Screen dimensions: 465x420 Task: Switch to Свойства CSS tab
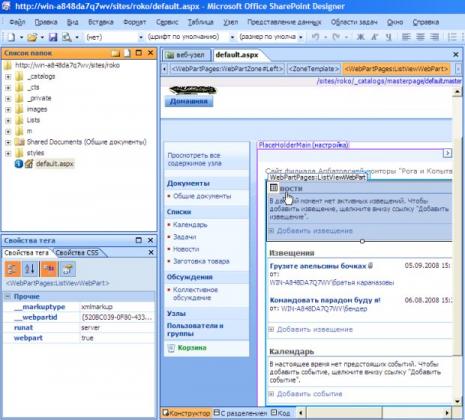click(77, 253)
